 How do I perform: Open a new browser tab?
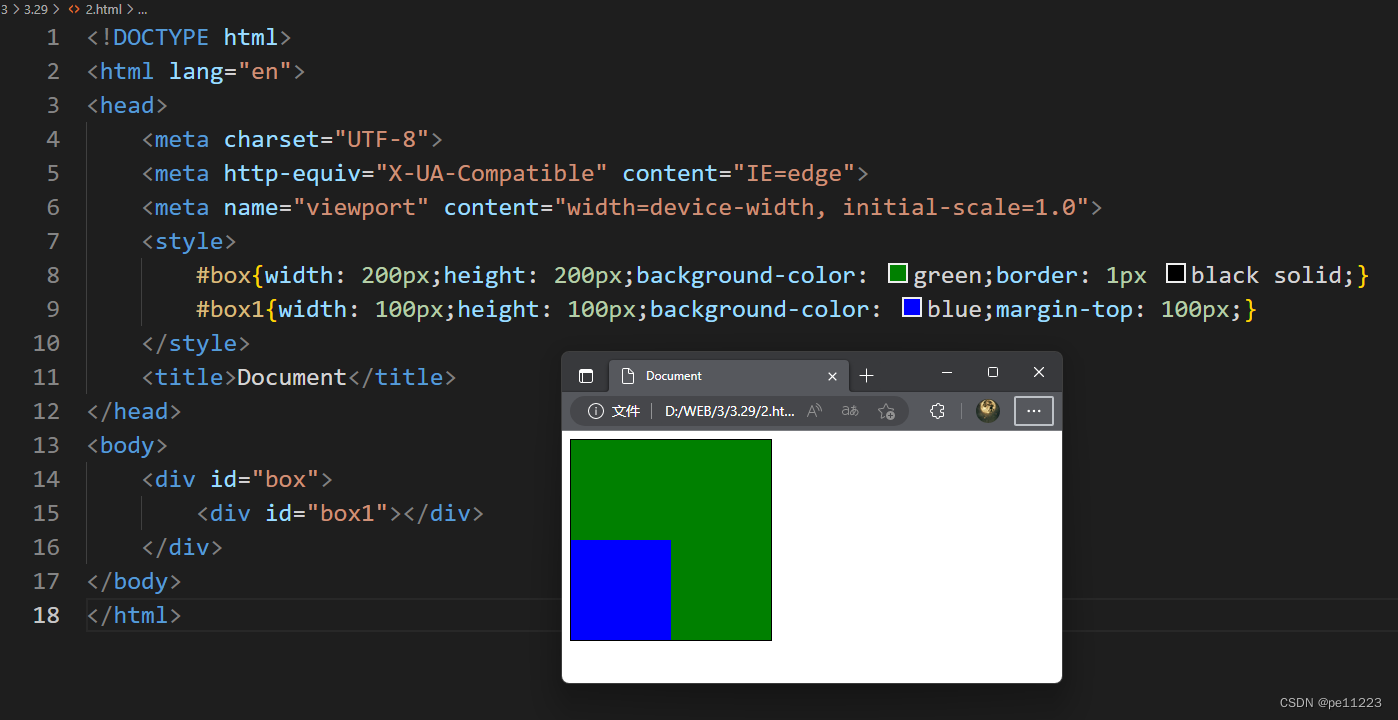click(x=866, y=376)
